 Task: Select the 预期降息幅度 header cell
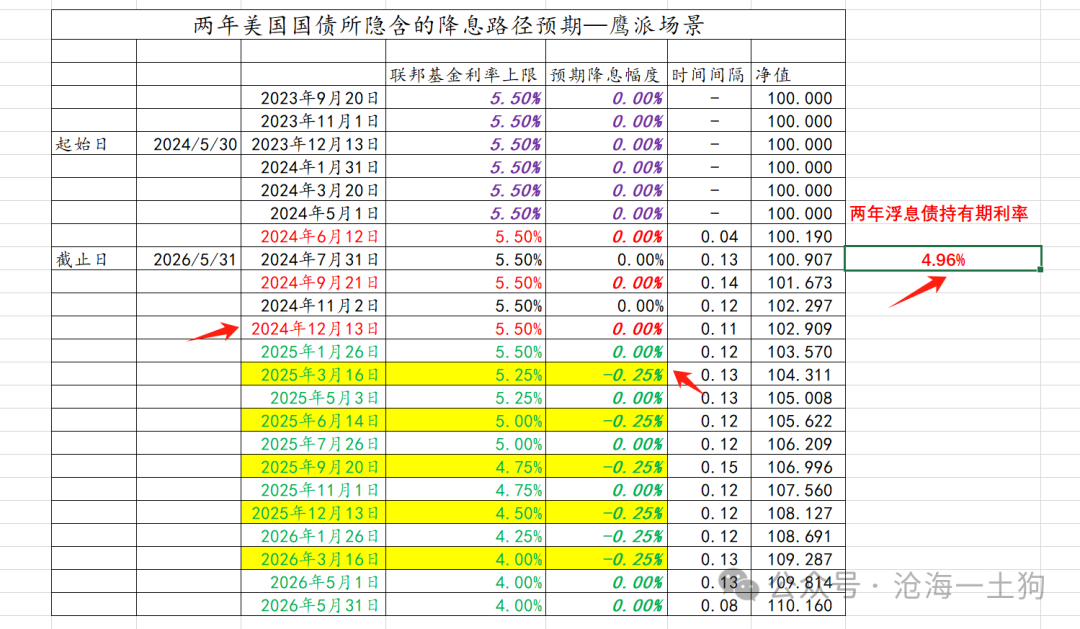[x=606, y=74]
